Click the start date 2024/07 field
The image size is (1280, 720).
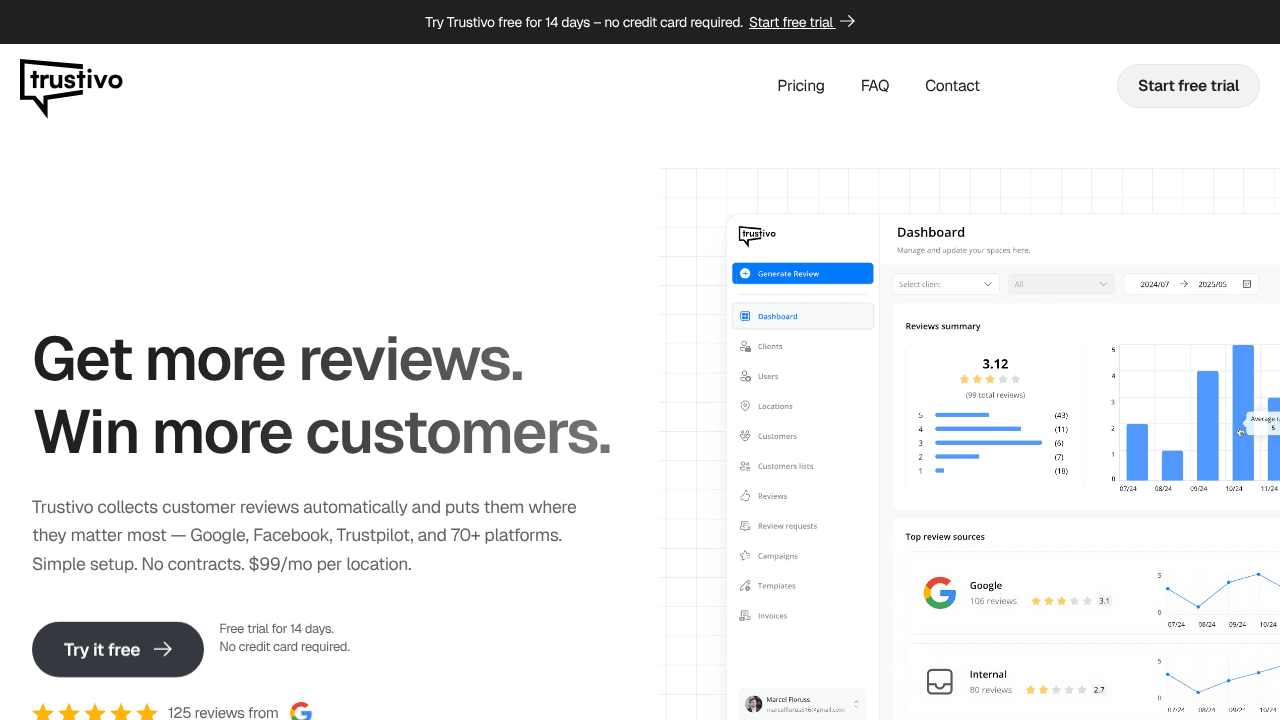click(1154, 284)
